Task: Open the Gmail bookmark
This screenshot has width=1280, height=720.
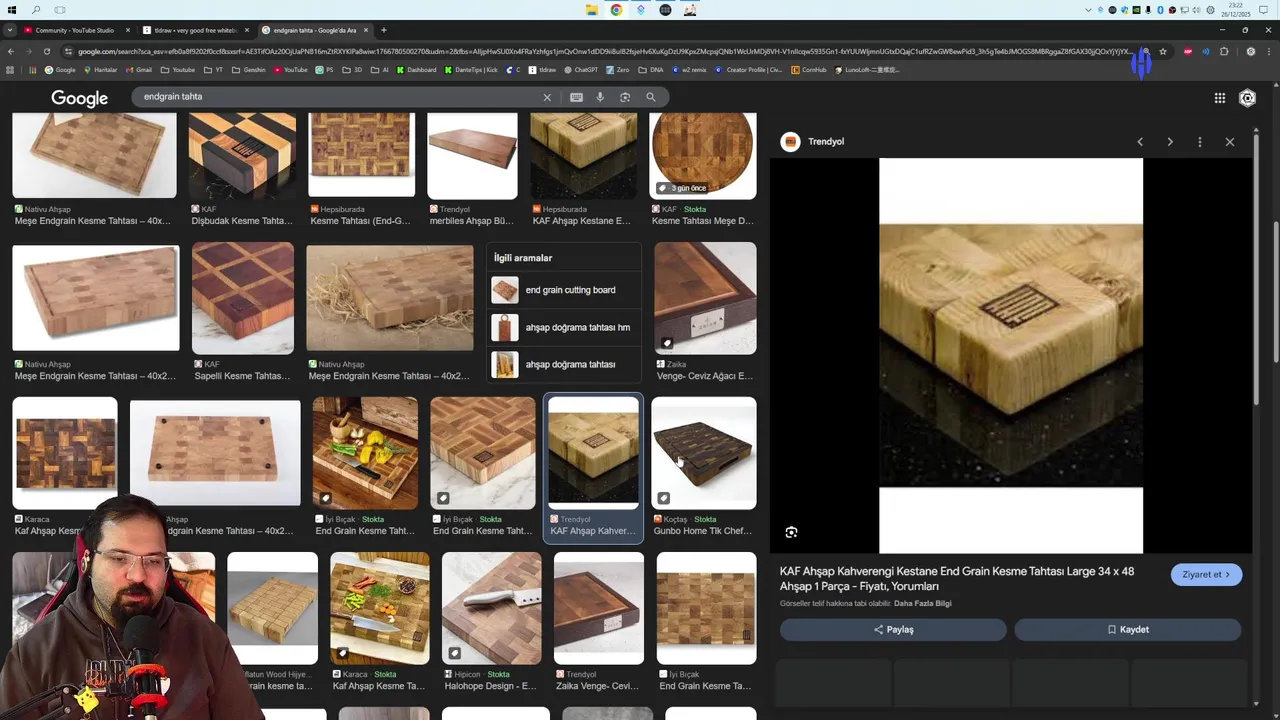Action: (x=139, y=70)
